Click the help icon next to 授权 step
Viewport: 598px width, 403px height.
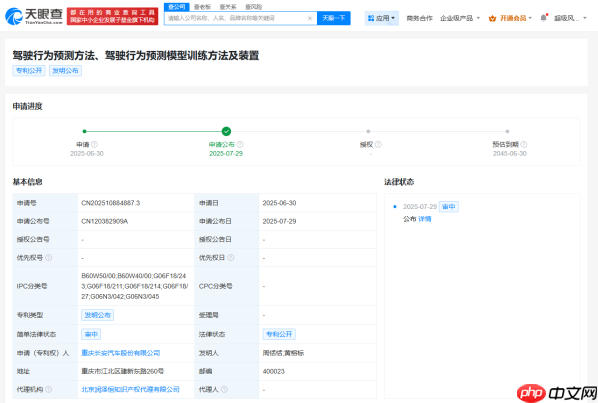[x=378, y=145]
